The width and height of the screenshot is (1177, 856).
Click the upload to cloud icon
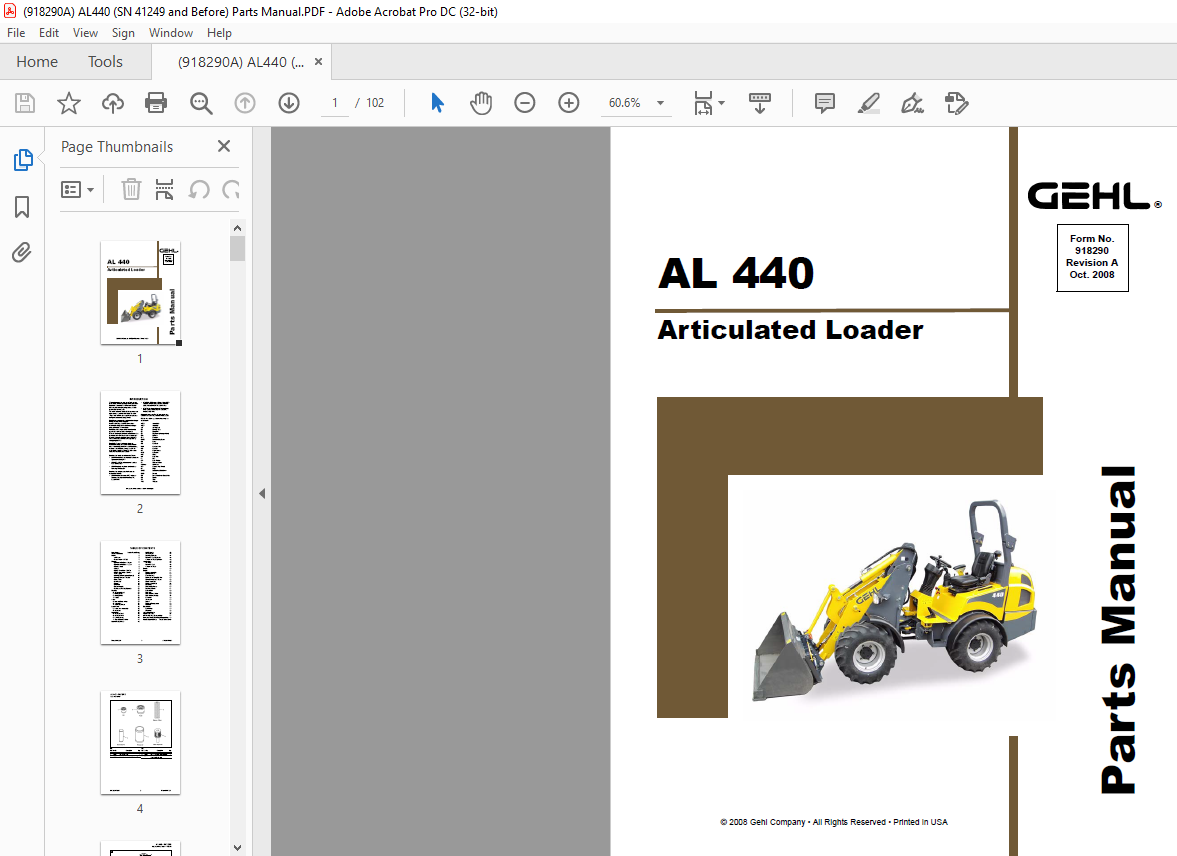[113, 103]
